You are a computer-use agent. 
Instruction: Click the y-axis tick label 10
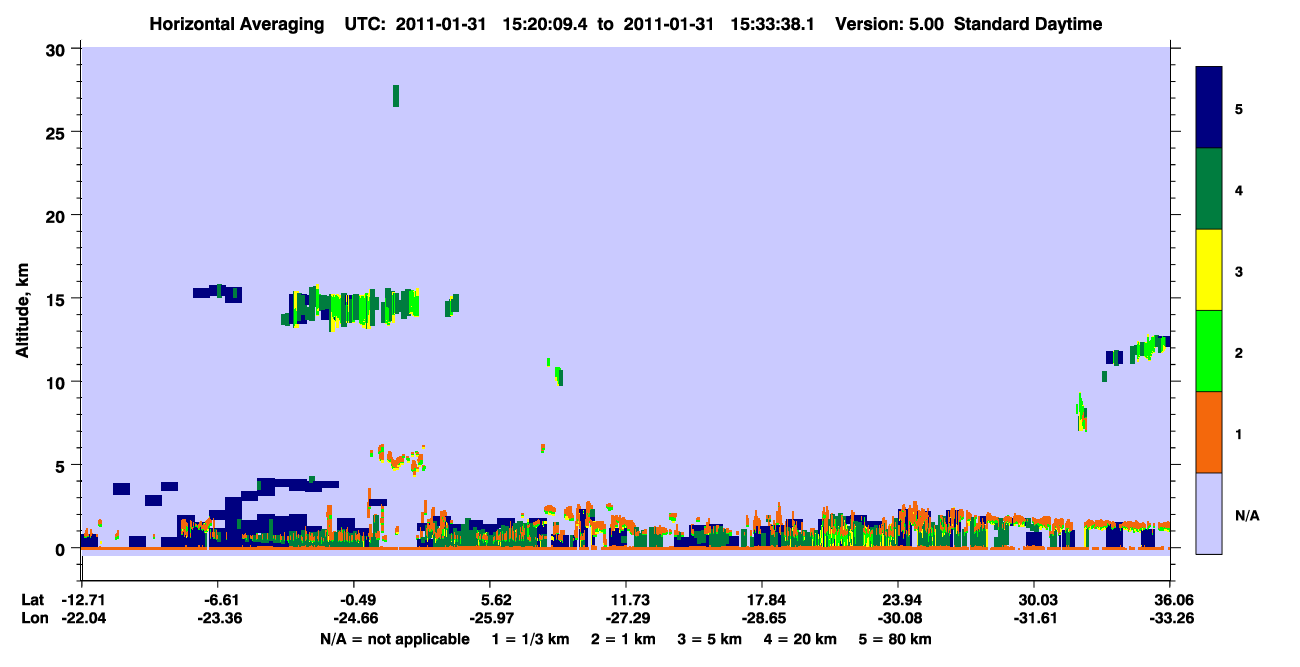point(57,382)
